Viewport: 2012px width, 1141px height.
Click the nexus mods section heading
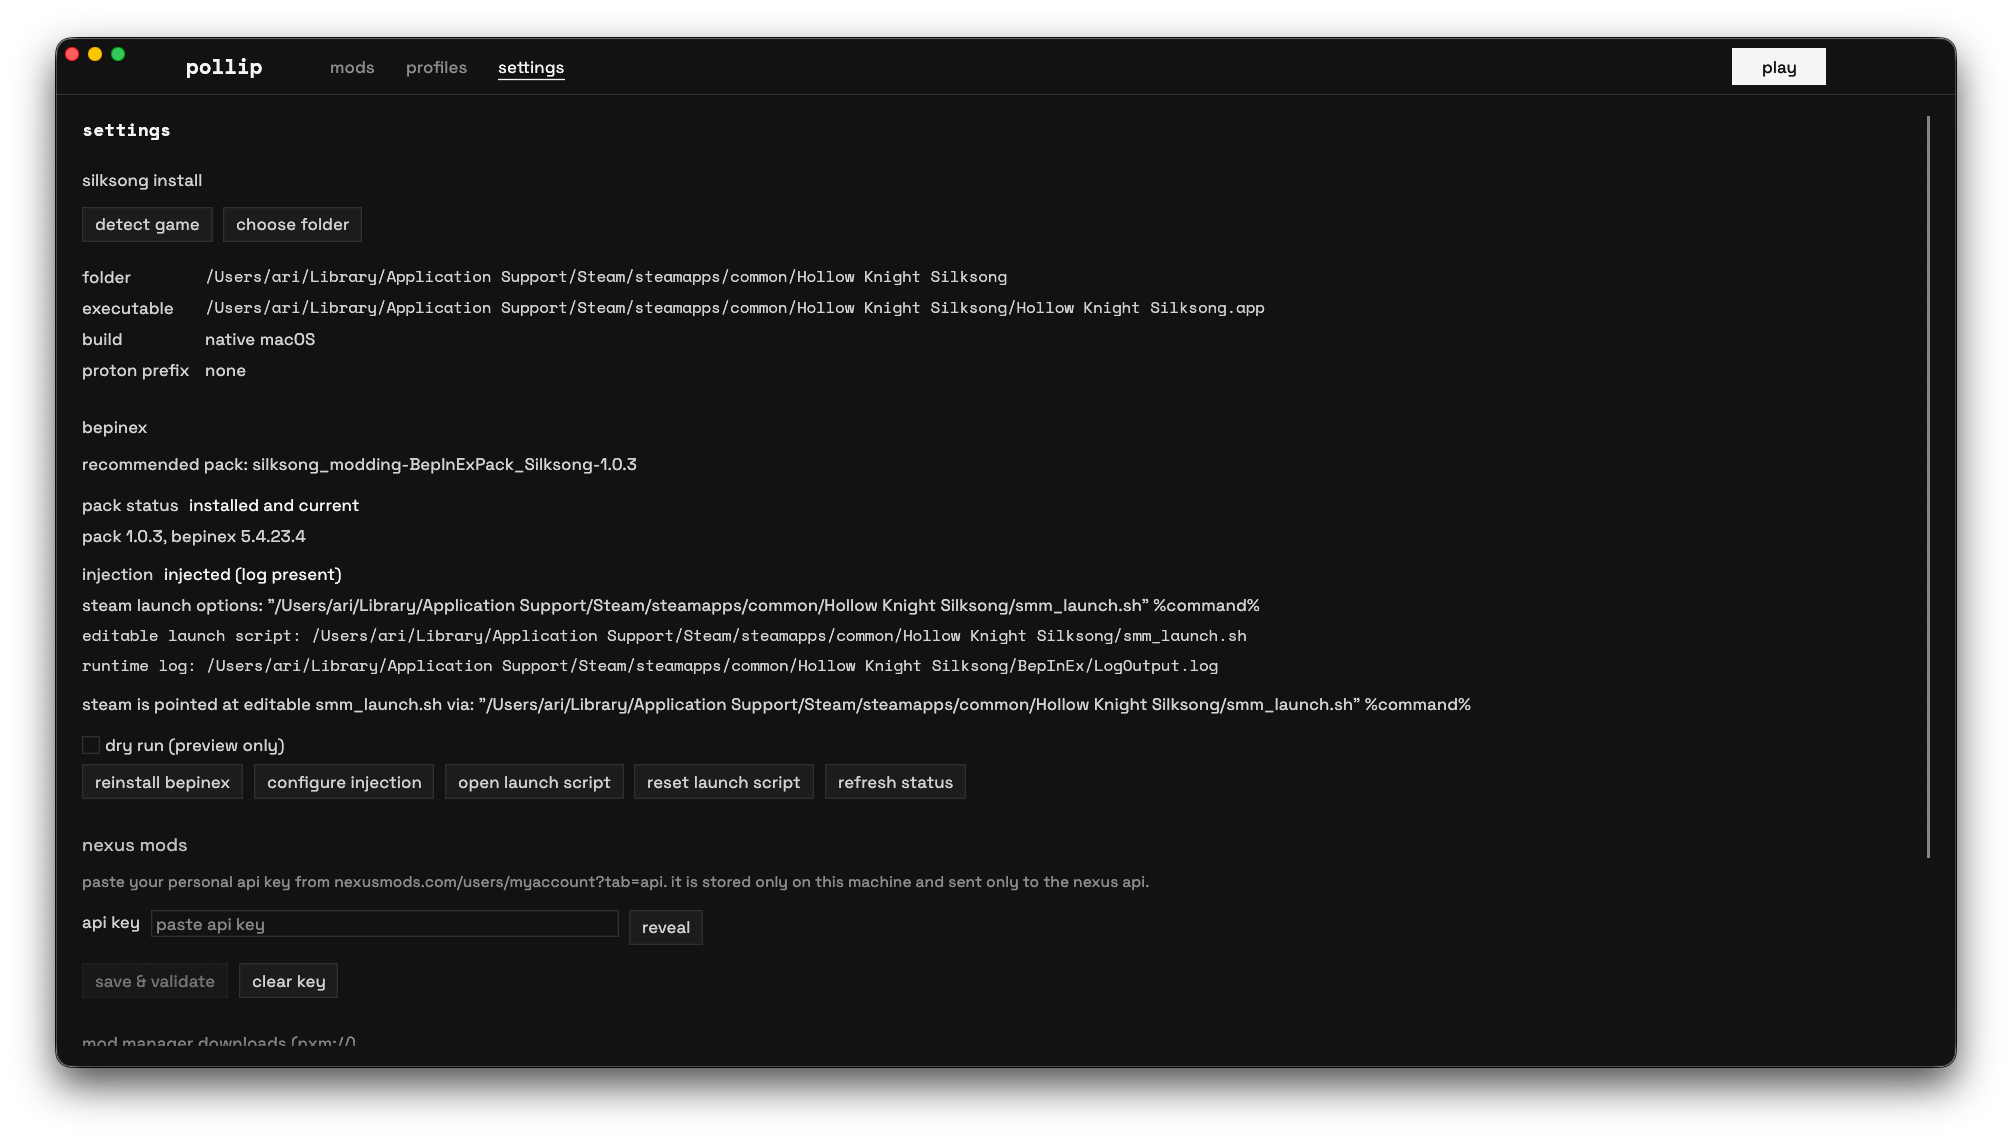(x=135, y=845)
